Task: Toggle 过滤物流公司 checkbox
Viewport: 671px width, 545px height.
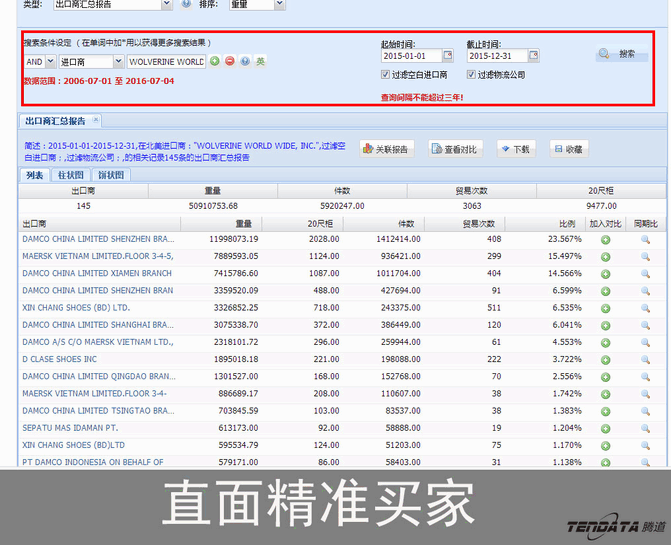Action: pyautogui.click(x=472, y=75)
